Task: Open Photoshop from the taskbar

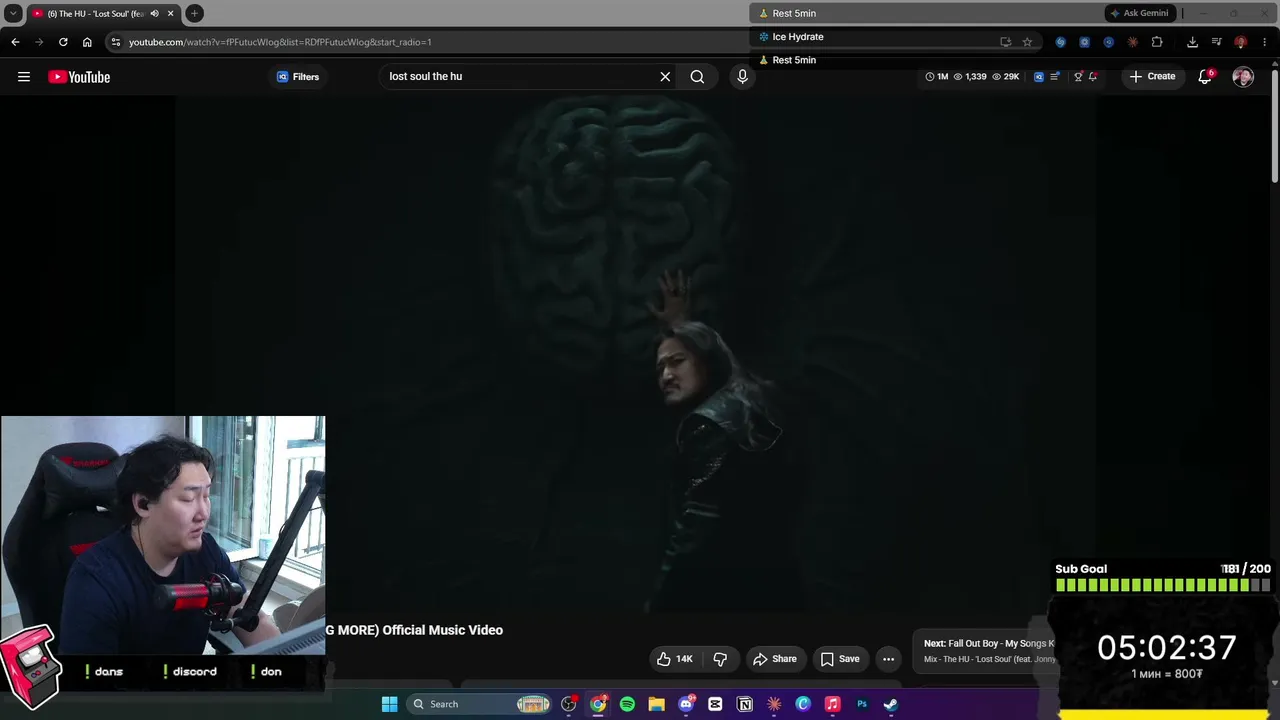Action: (862, 704)
